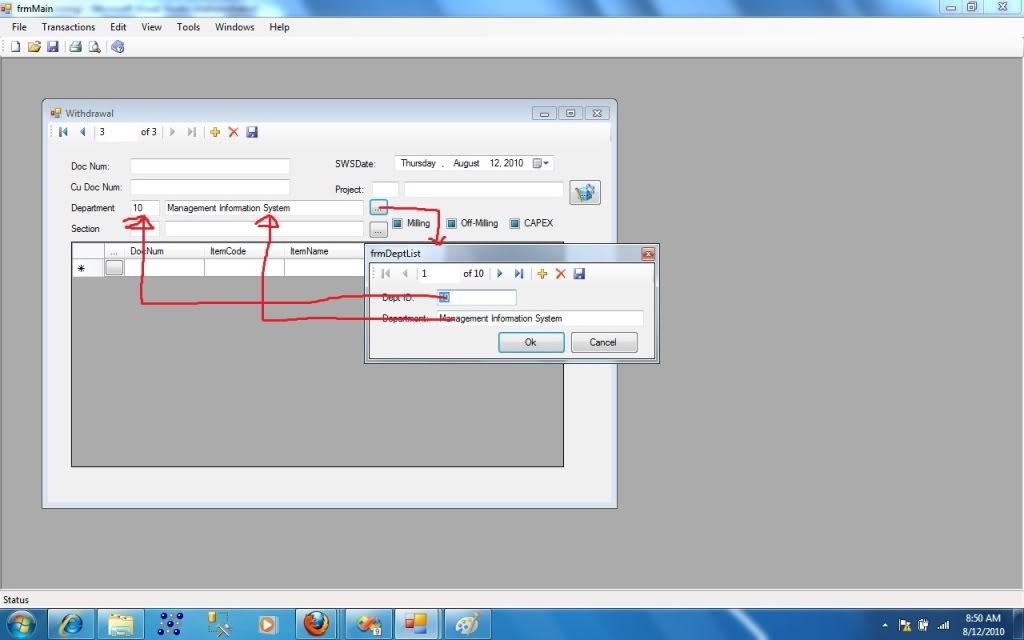The height and width of the screenshot is (640, 1024).
Task: Advance to the next record with the forward arrow
Action: (172, 131)
